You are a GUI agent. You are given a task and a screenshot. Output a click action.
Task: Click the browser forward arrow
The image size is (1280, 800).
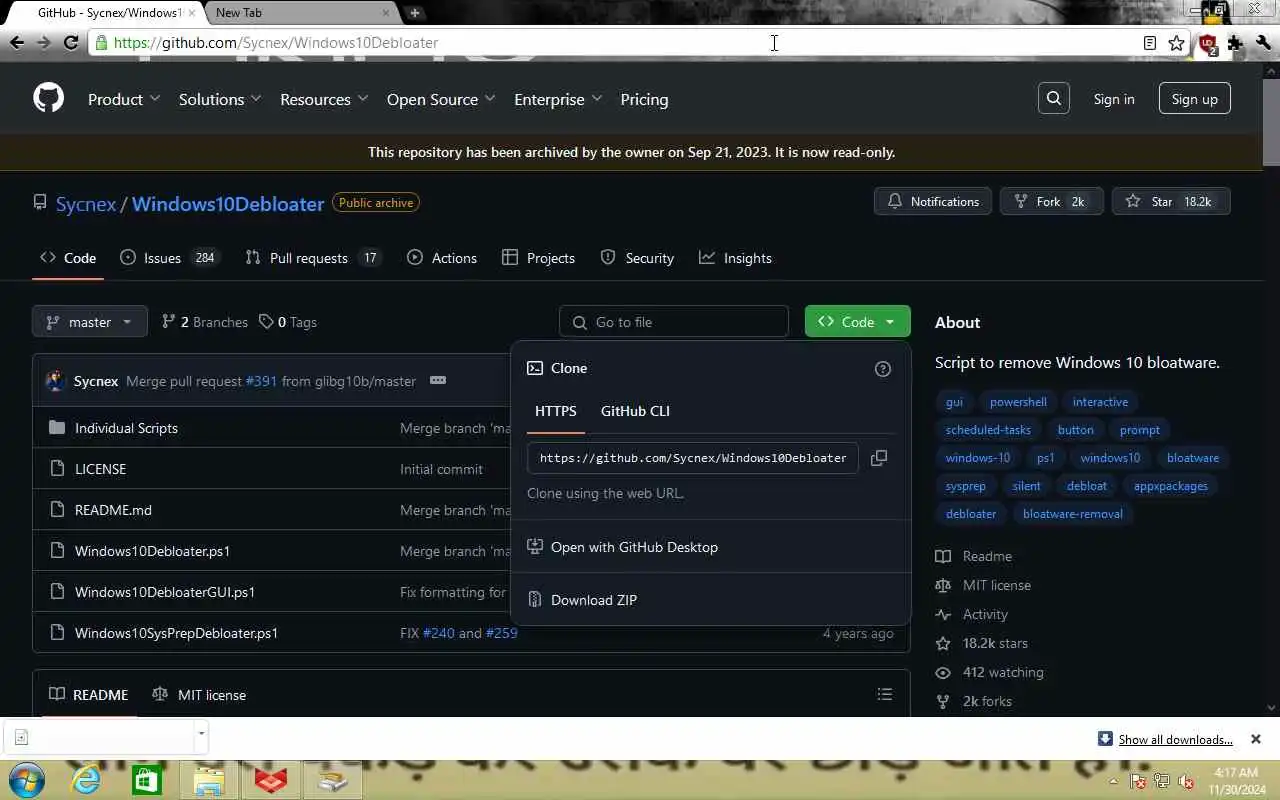pos(44,43)
